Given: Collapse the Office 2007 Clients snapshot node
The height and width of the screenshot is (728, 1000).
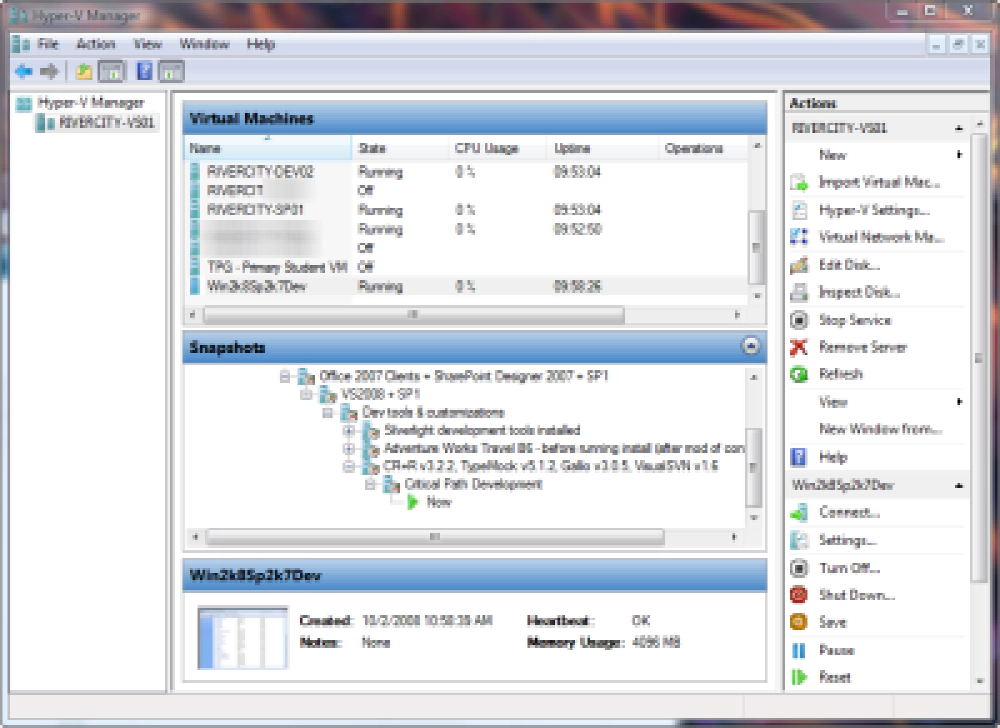Looking at the screenshot, I should (x=285, y=377).
